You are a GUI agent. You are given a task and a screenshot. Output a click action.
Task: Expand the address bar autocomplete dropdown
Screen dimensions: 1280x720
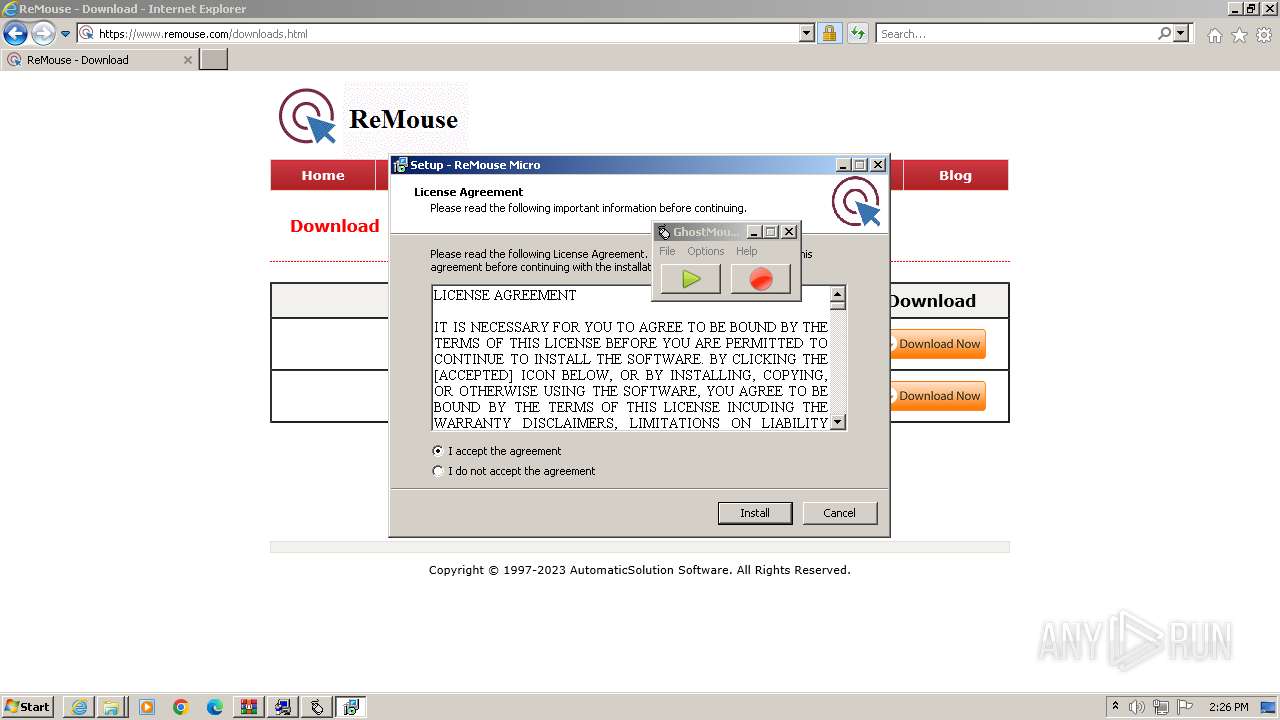pyautogui.click(x=807, y=34)
